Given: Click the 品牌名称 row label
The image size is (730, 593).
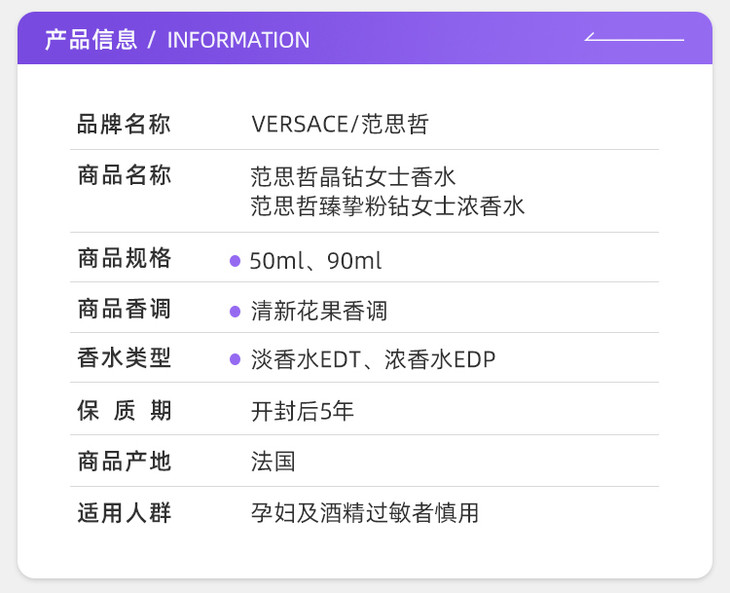Looking at the screenshot, I should coord(124,125).
